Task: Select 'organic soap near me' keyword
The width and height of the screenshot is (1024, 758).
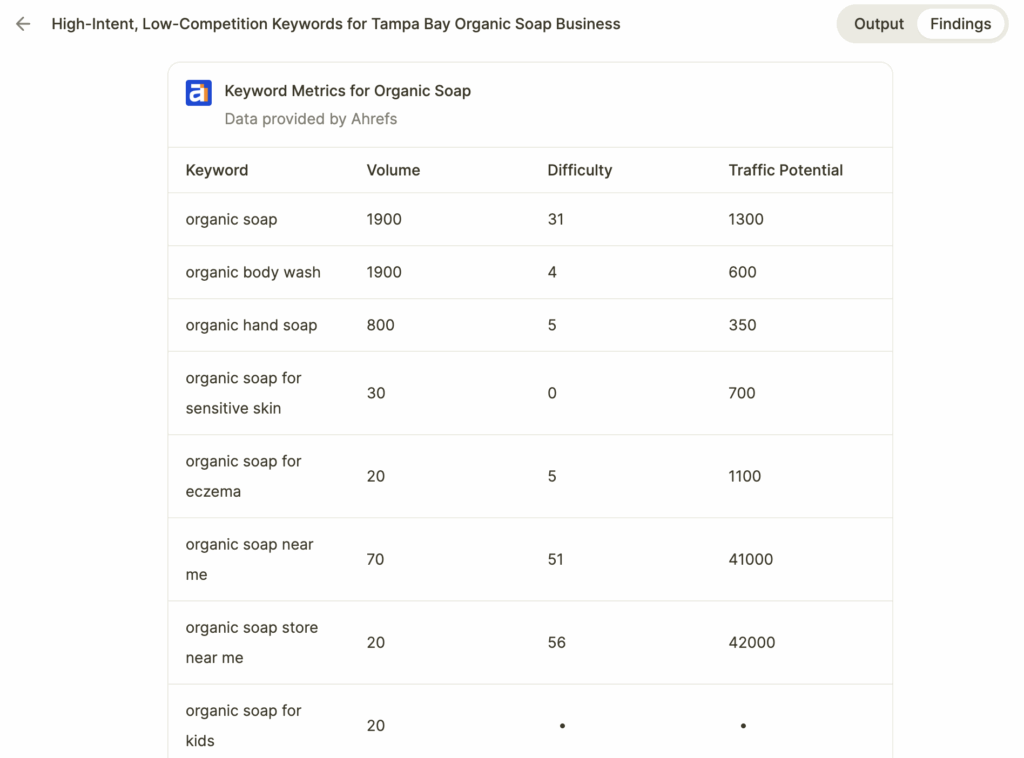Action: pos(249,560)
